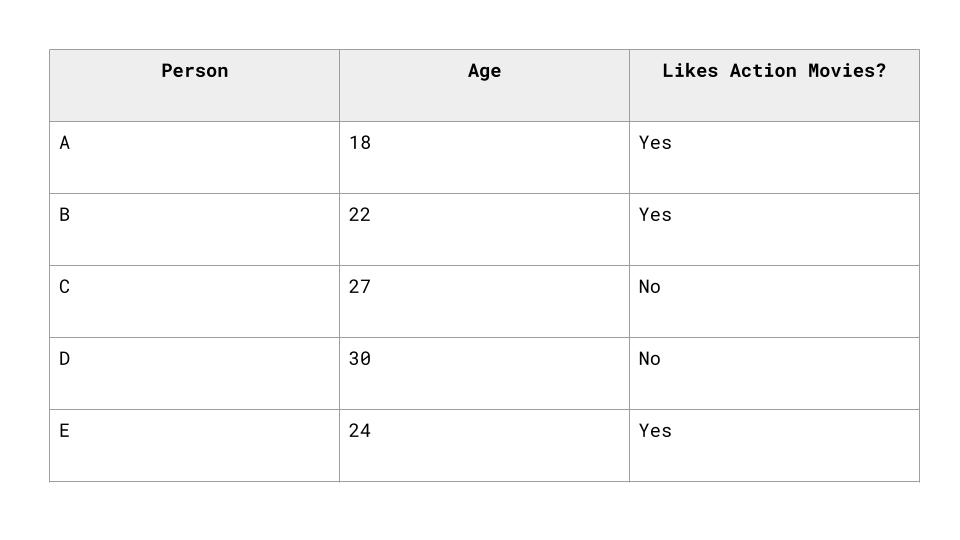The height and width of the screenshot is (540, 960).
Task: Click the cell labeled B
Action: [x=194, y=229]
